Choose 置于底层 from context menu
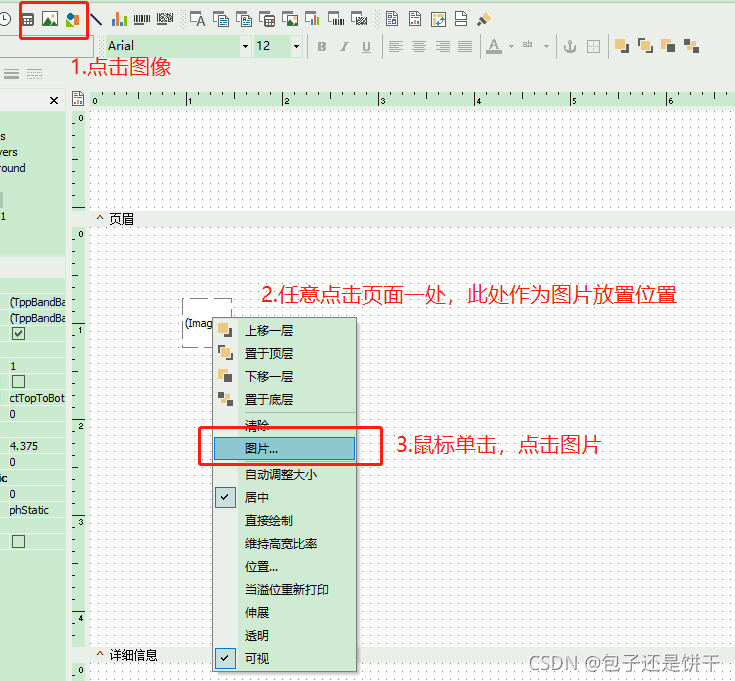 (x=285, y=399)
